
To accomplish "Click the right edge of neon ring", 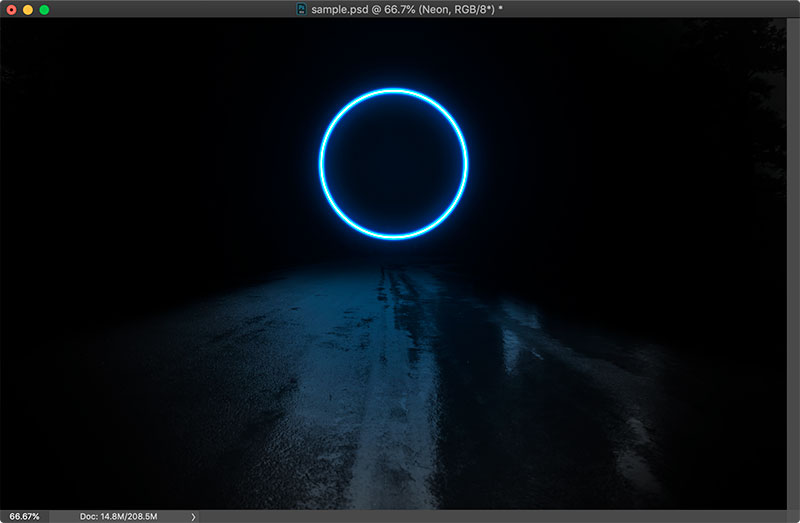I will (x=465, y=163).
